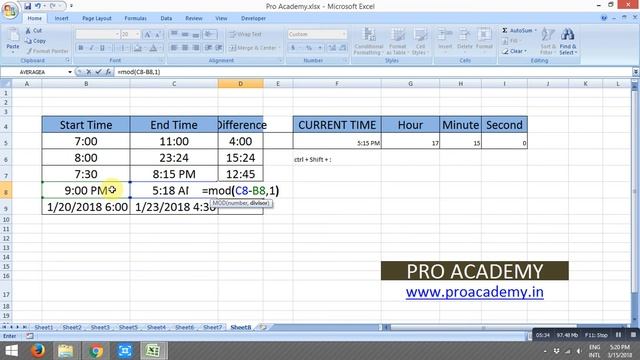
Task: Click the Cancel (X) icon in formula bar
Action: tap(89, 72)
